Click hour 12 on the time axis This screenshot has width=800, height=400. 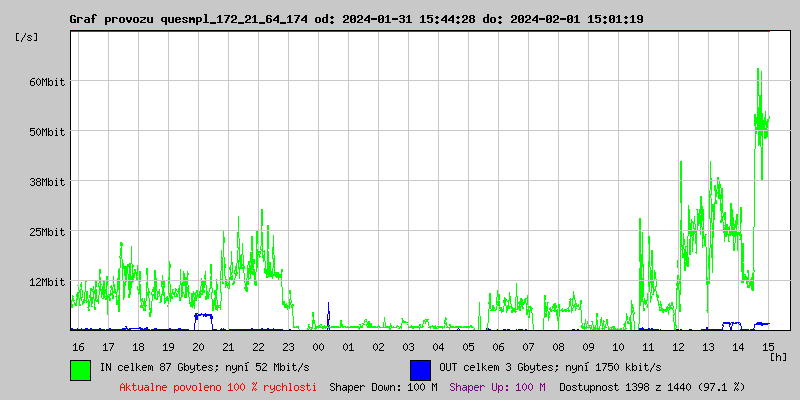[x=678, y=347]
